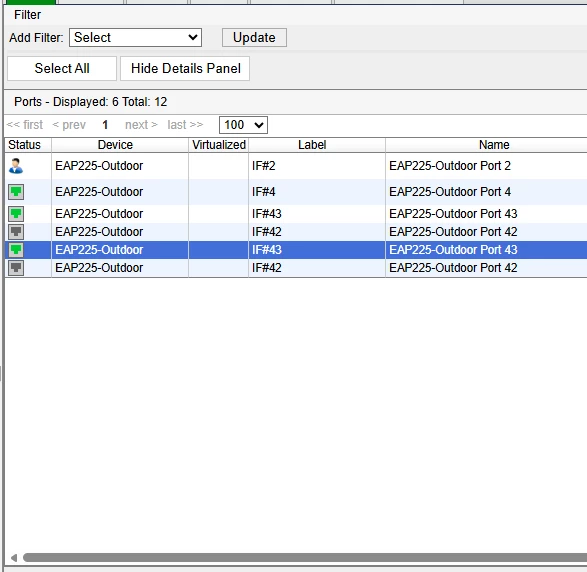Image resolution: width=587 pixels, height=572 pixels.
Task: Click the user status icon for IF#2 row
Action: (x=16, y=166)
